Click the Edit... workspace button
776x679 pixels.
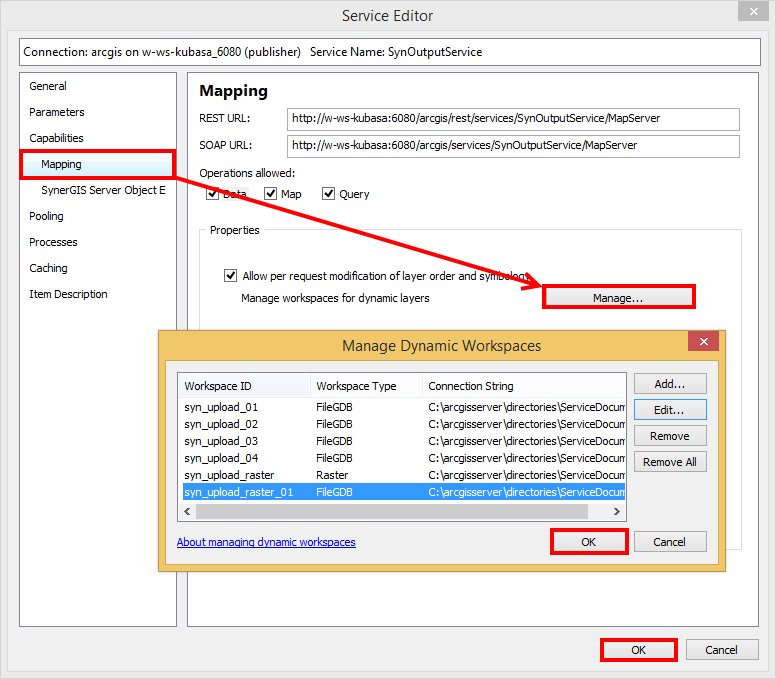(x=670, y=410)
